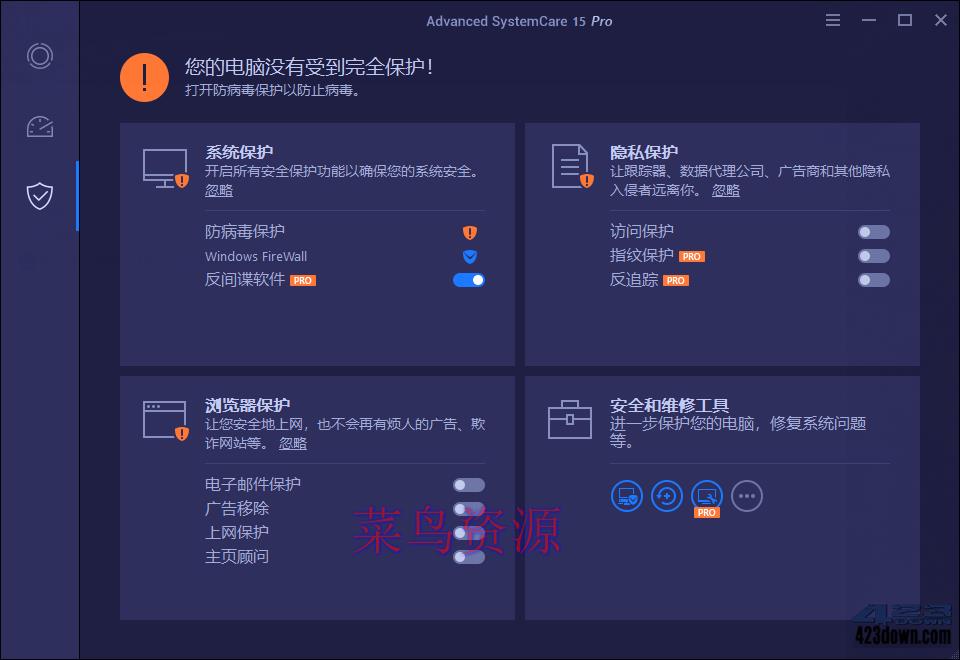Screen dimensions: 960x660
Task: Click 忽略 link in 系统保护 card
Action: click(220, 190)
